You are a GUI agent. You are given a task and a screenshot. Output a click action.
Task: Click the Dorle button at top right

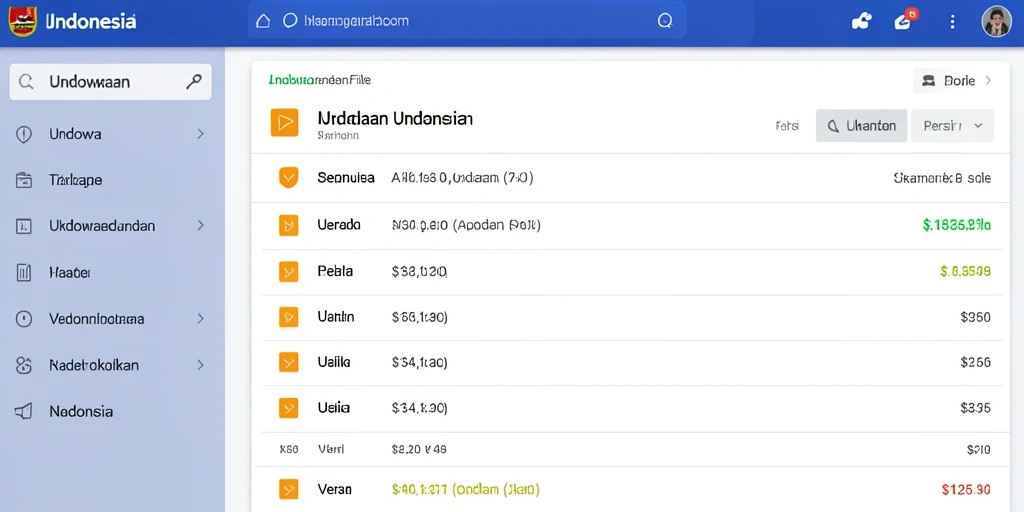pyautogui.click(x=953, y=80)
